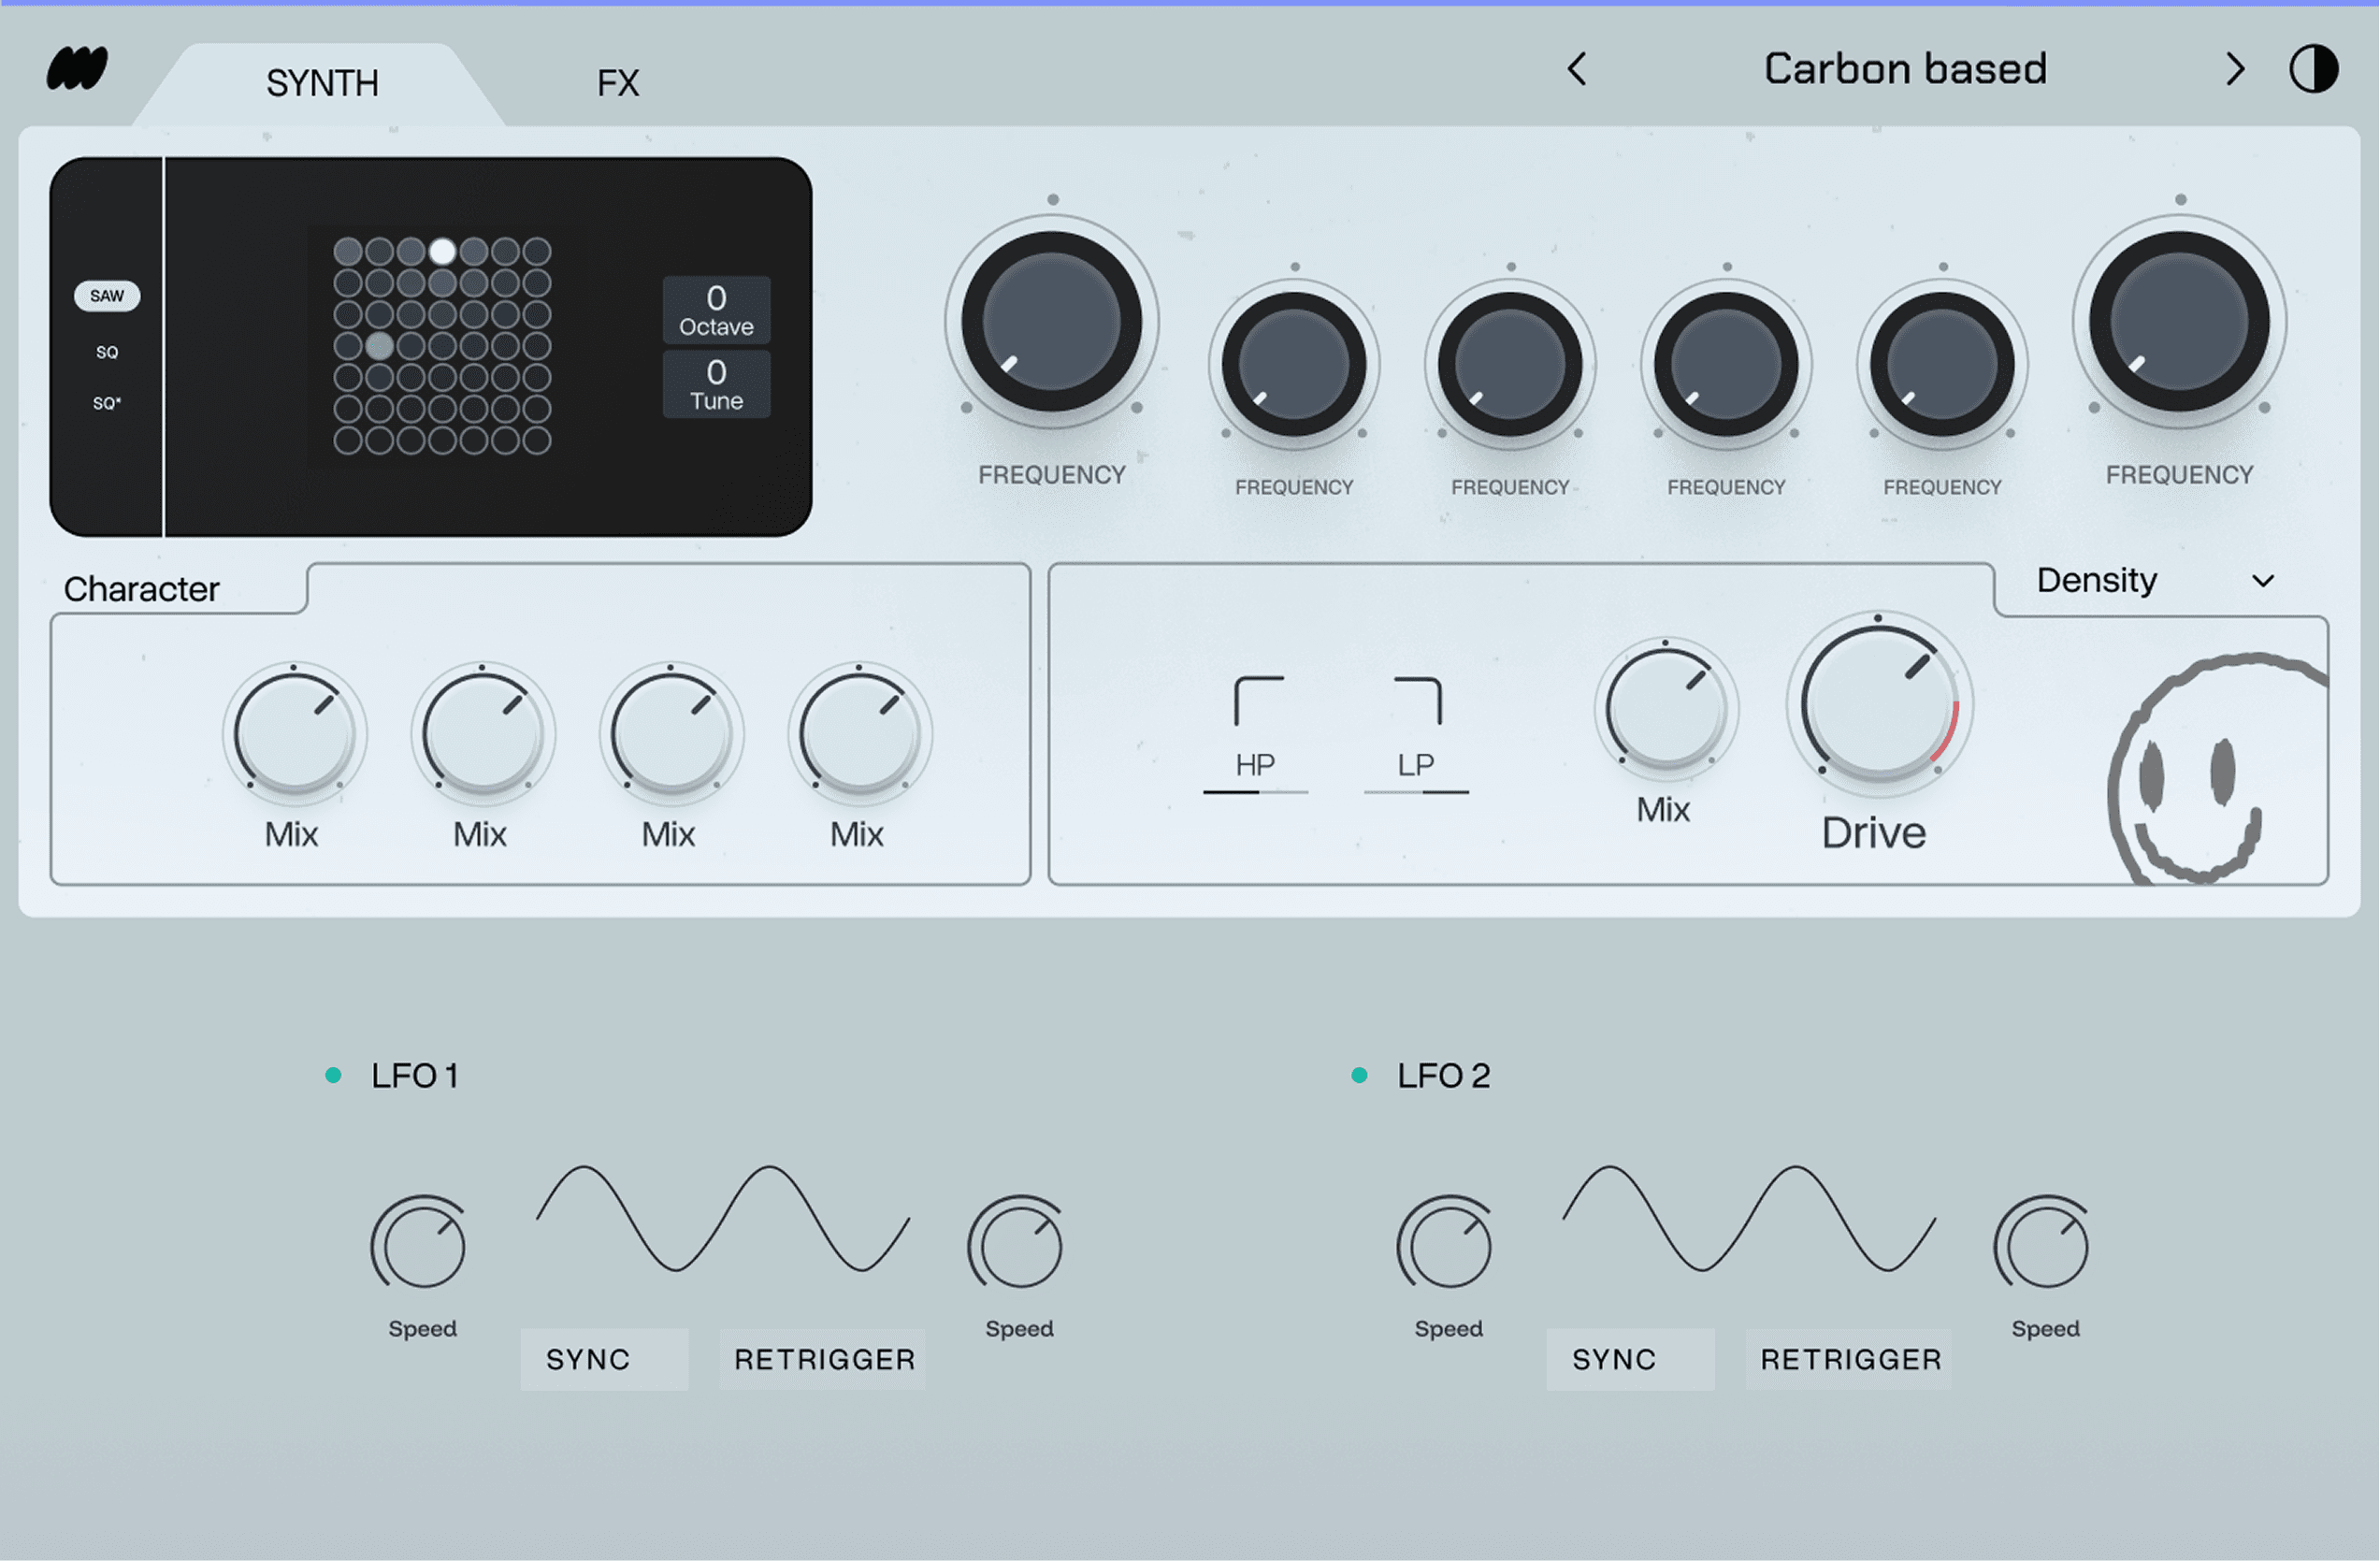Click the Drive label text

pyautogui.click(x=1873, y=833)
